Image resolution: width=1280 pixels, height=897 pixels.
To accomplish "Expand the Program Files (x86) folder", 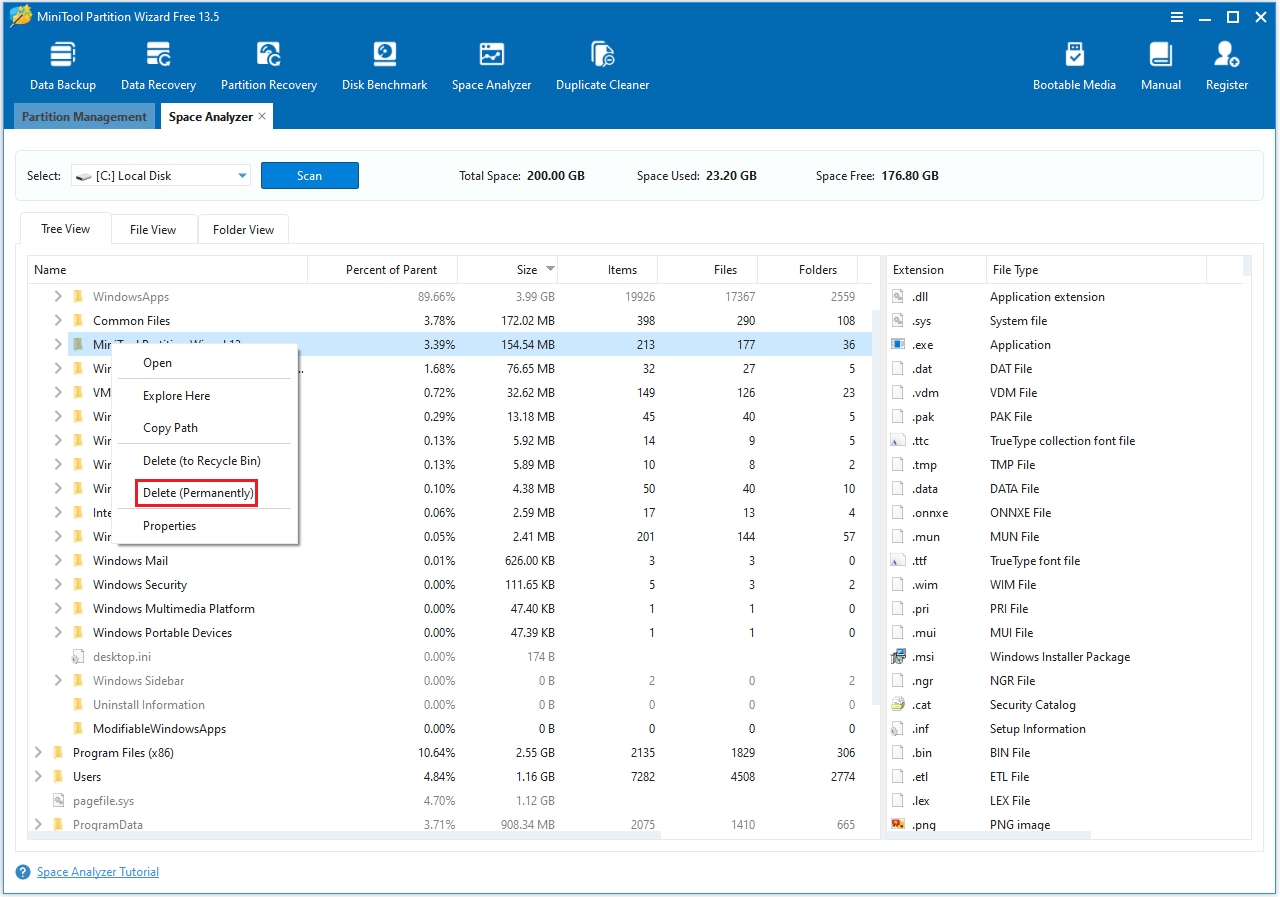I will [39, 752].
